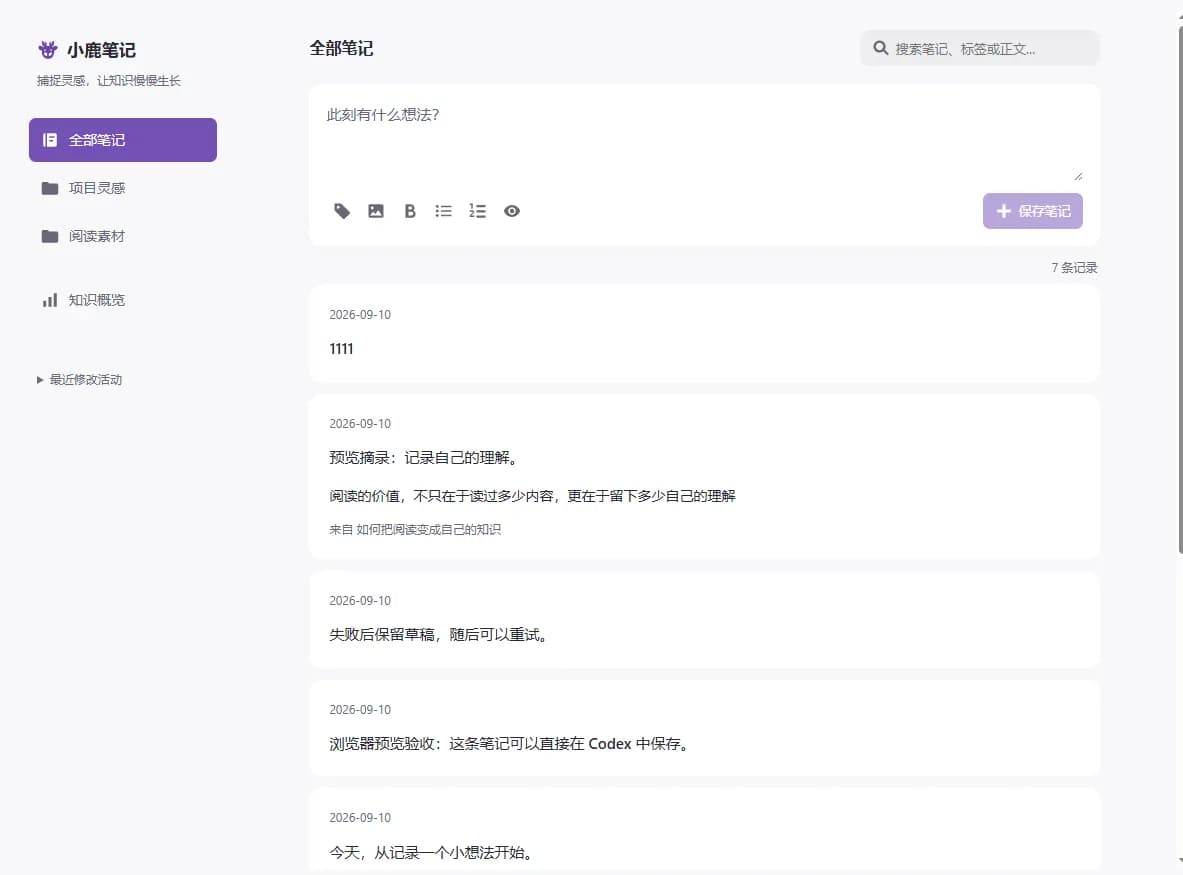
Task: Click the search magnifier icon
Action: (880, 48)
